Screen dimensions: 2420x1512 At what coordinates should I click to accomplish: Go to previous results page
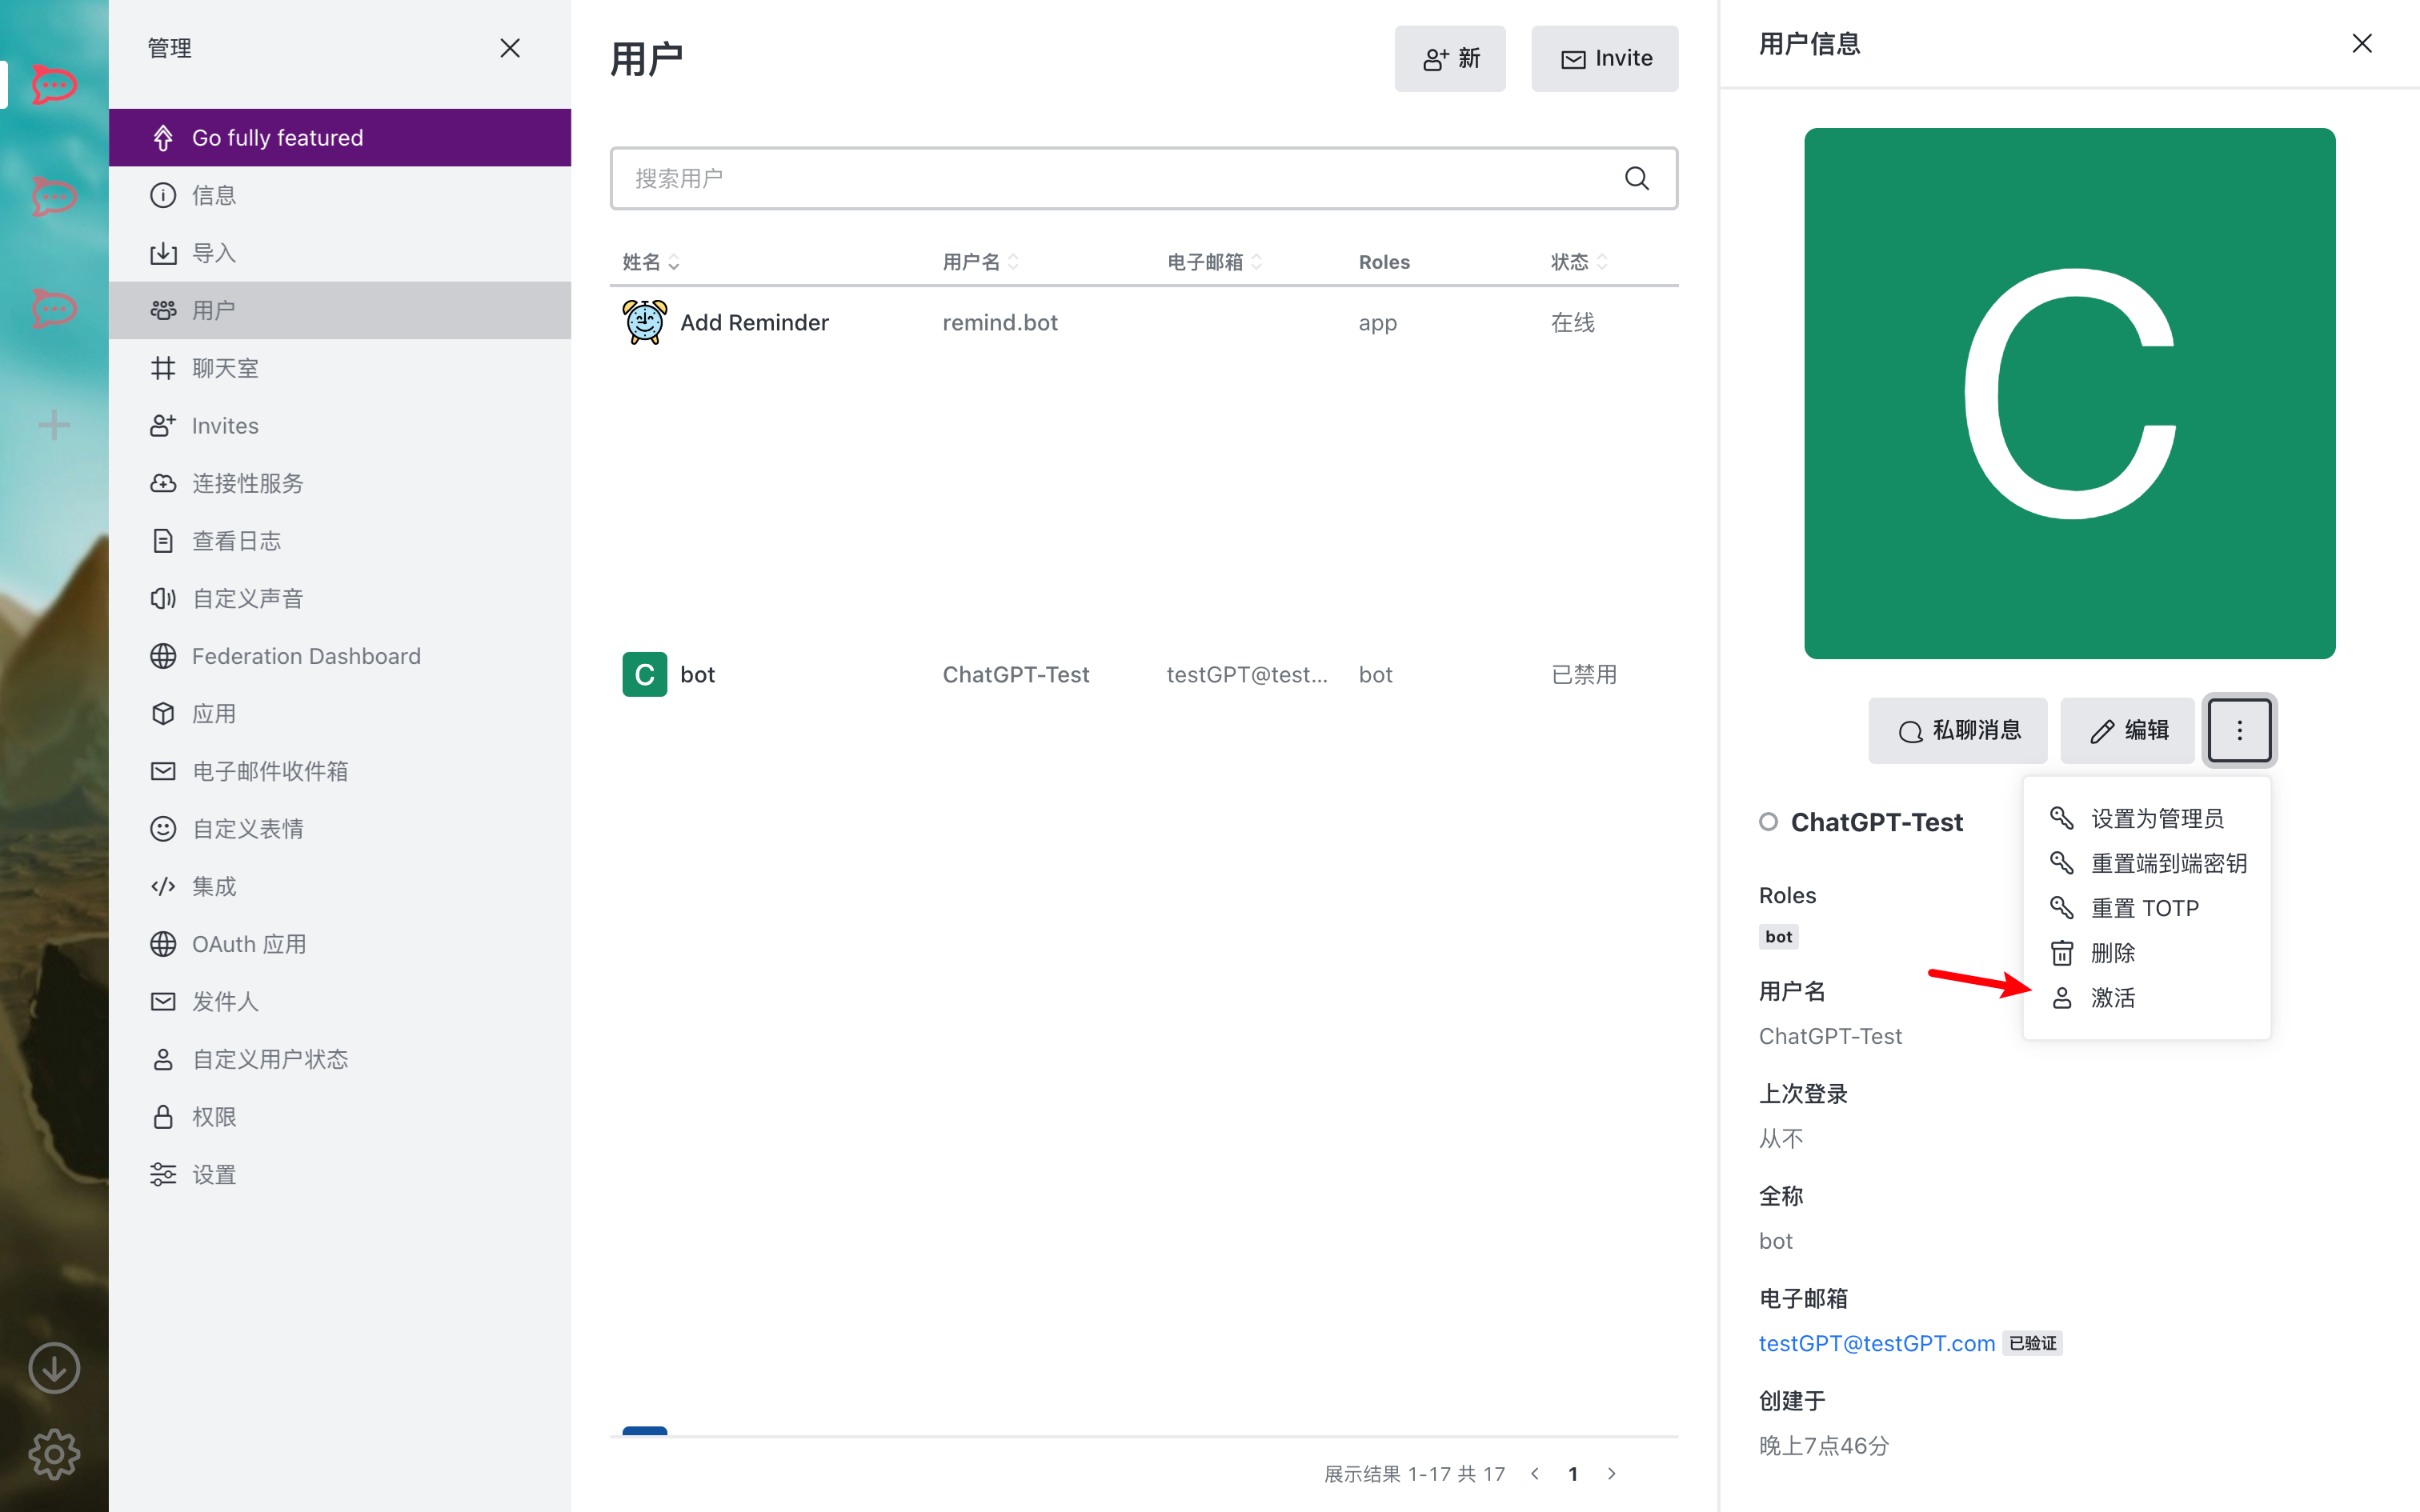click(1535, 1473)
